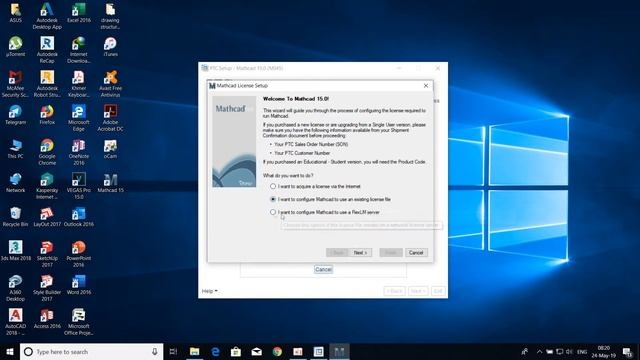Open LayOut 2017 desktop icon
Image resolution: width=640 pixels, height=360 pixels.
coord(47,217)
